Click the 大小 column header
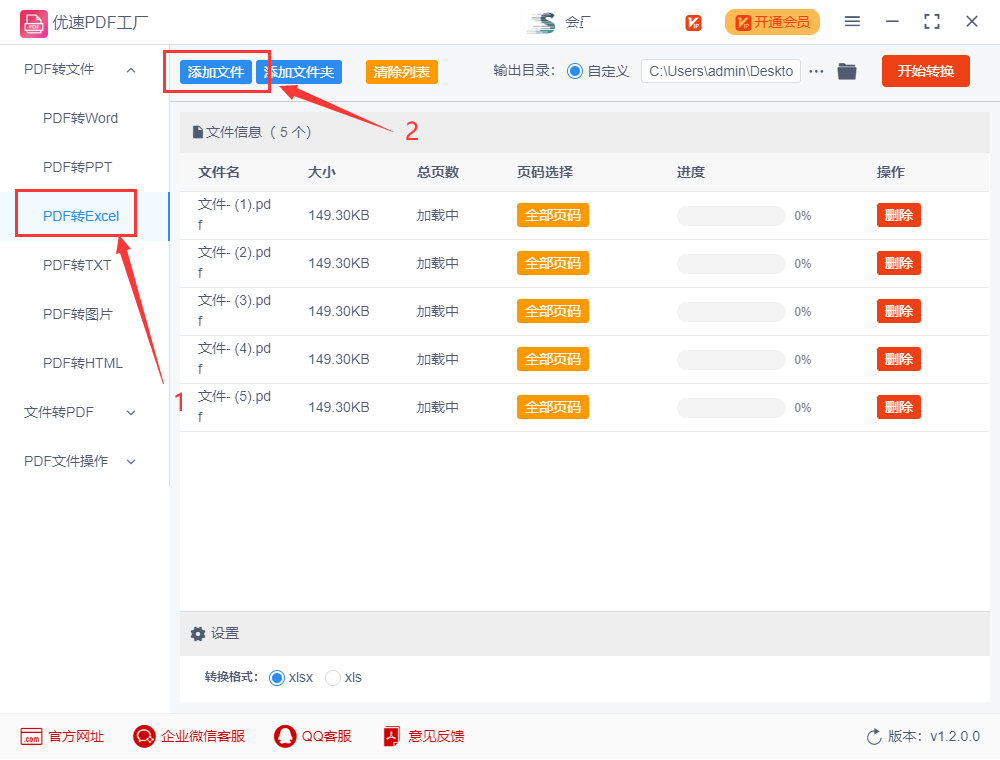This screenshot has height=760, width=1000. click(322, 173)
